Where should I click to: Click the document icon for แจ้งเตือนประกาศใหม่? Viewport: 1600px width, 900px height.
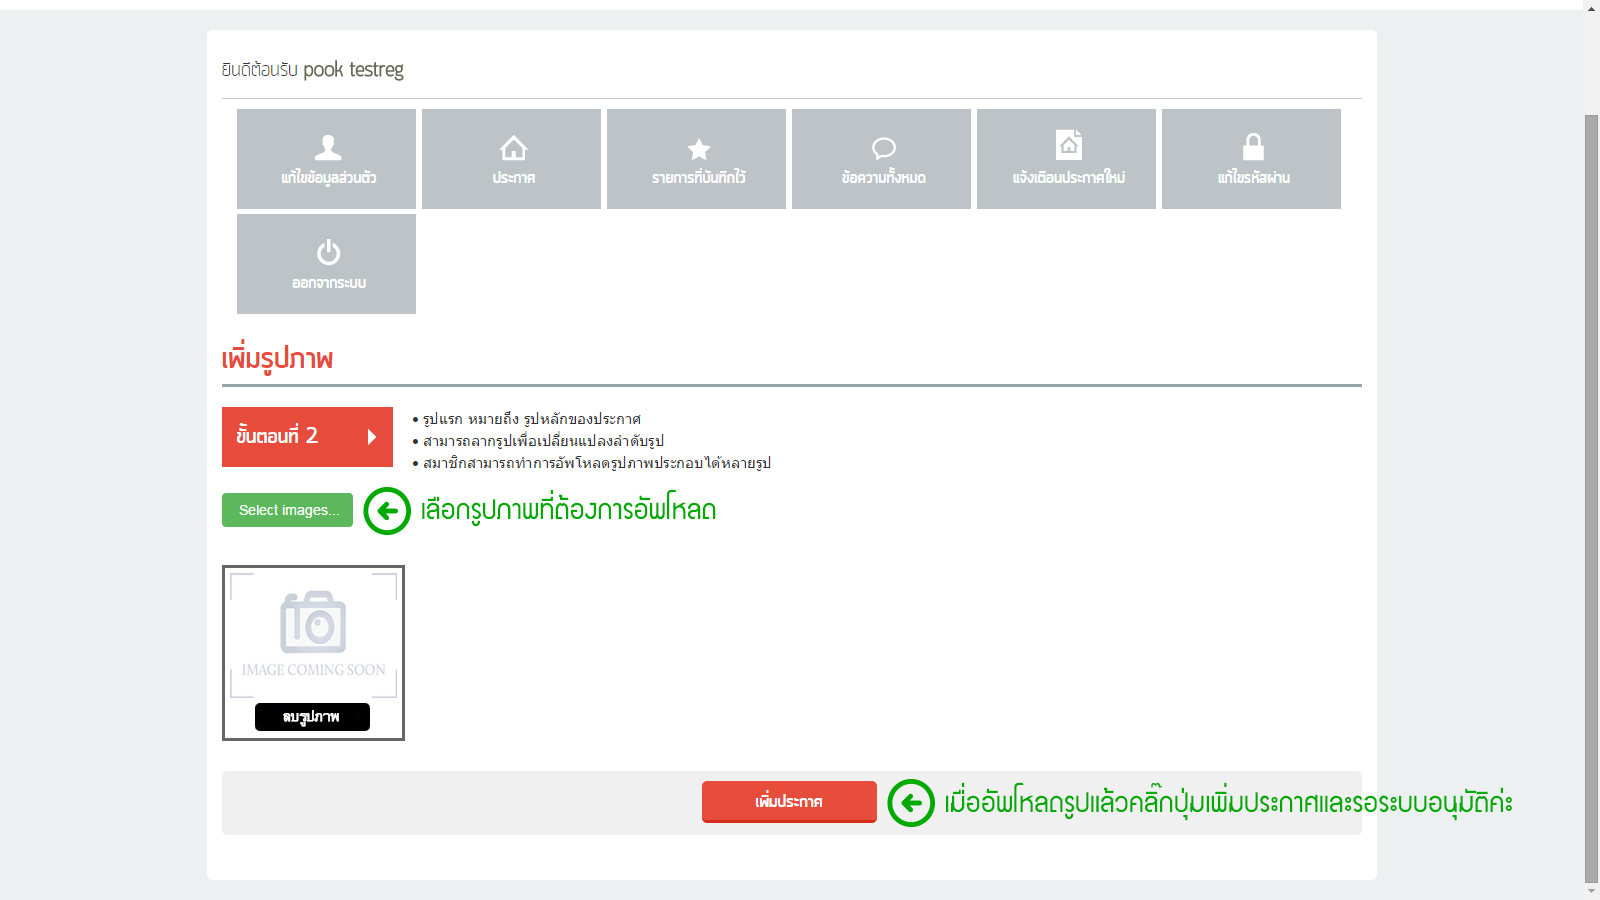pos(1068,146)
